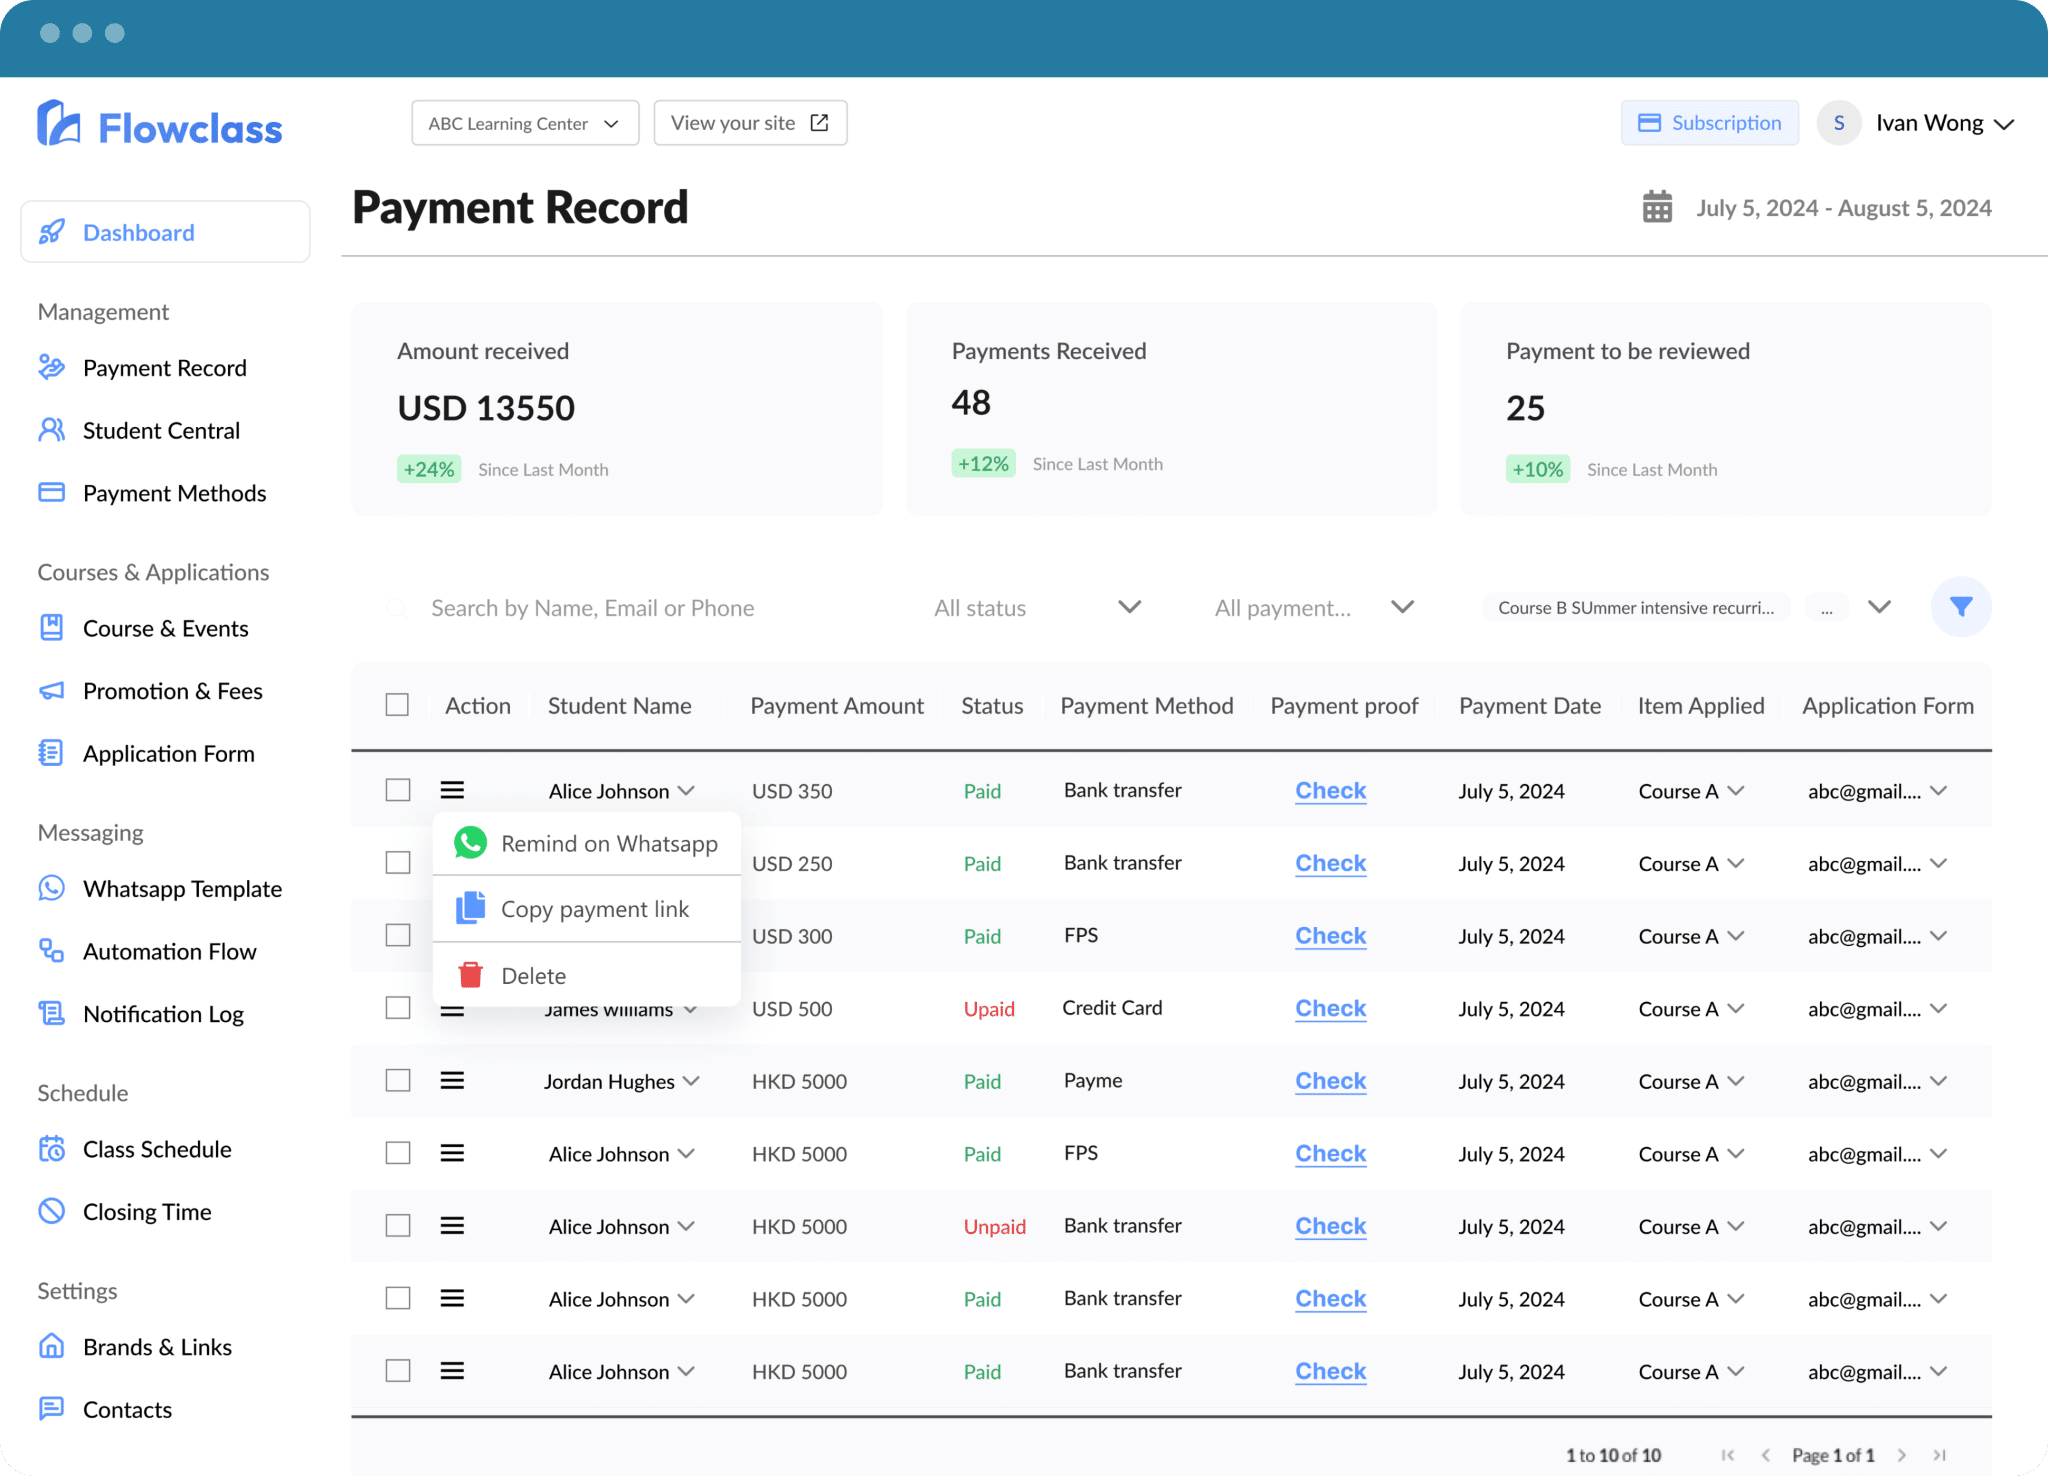Click the Dashboard button
The width and height of the screenshot is (2048, 1476).
[x=165, y=232]
